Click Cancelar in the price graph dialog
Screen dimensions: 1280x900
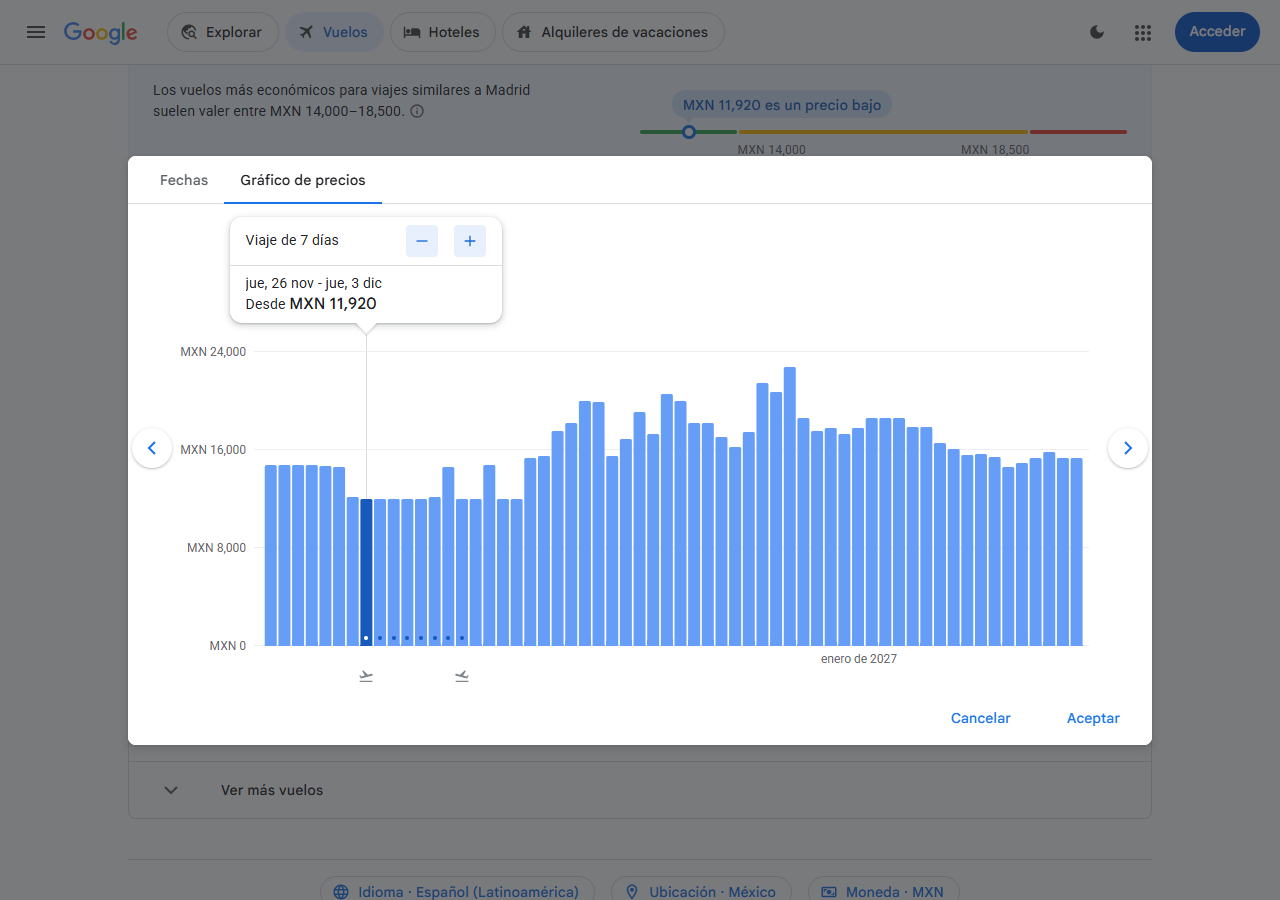[981, 718]
